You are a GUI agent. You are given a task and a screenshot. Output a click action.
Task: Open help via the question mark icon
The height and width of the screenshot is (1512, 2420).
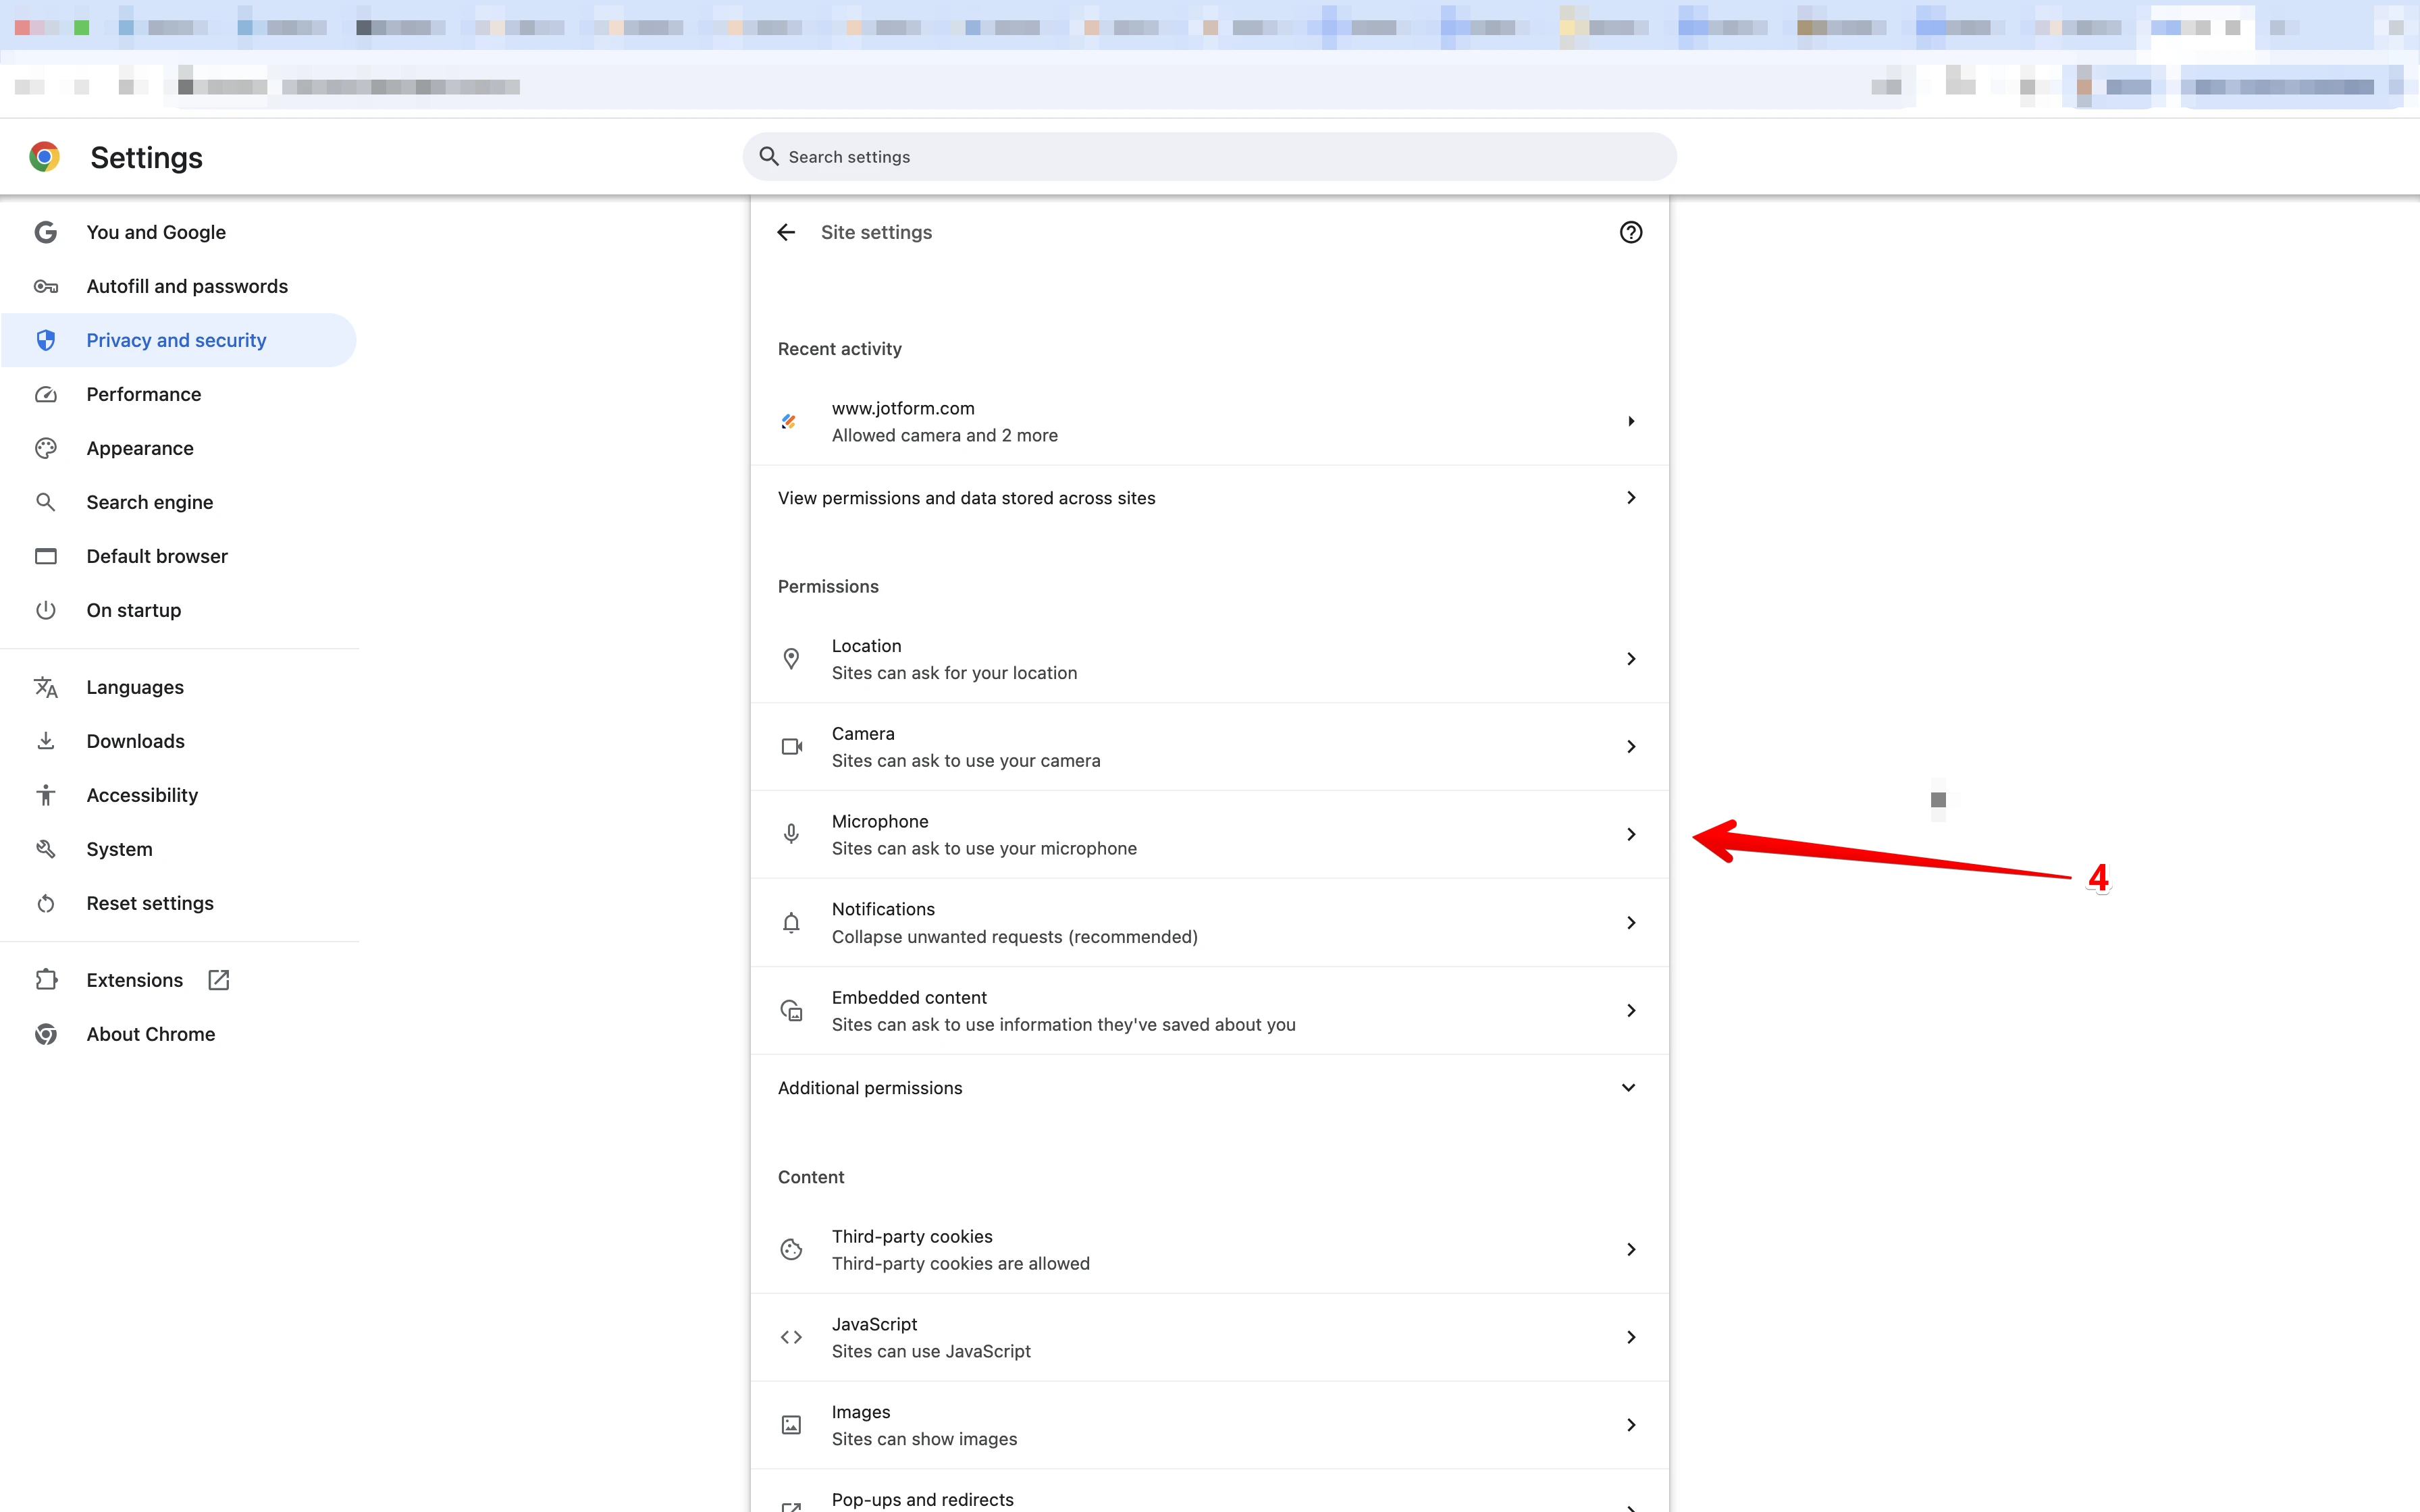click(1631, 232)
